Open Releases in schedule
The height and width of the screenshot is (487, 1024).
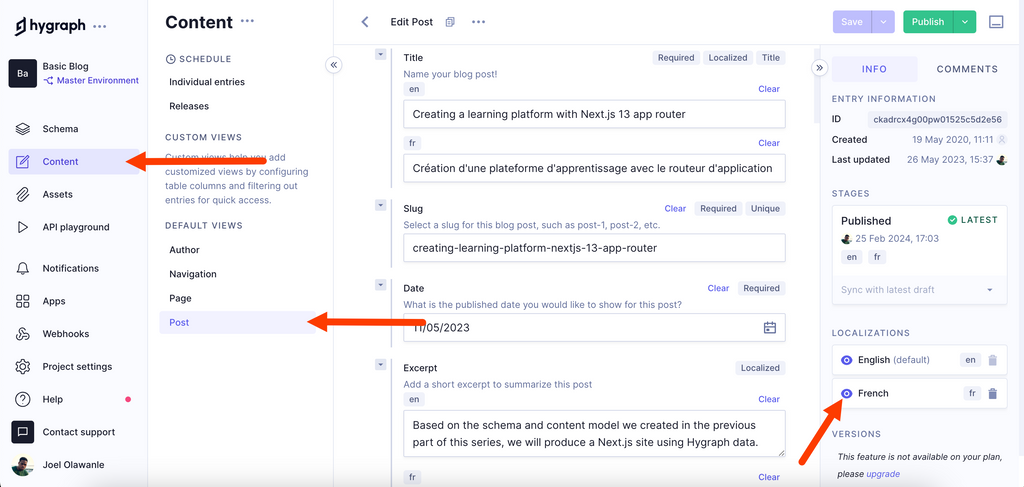click(189, 106)
